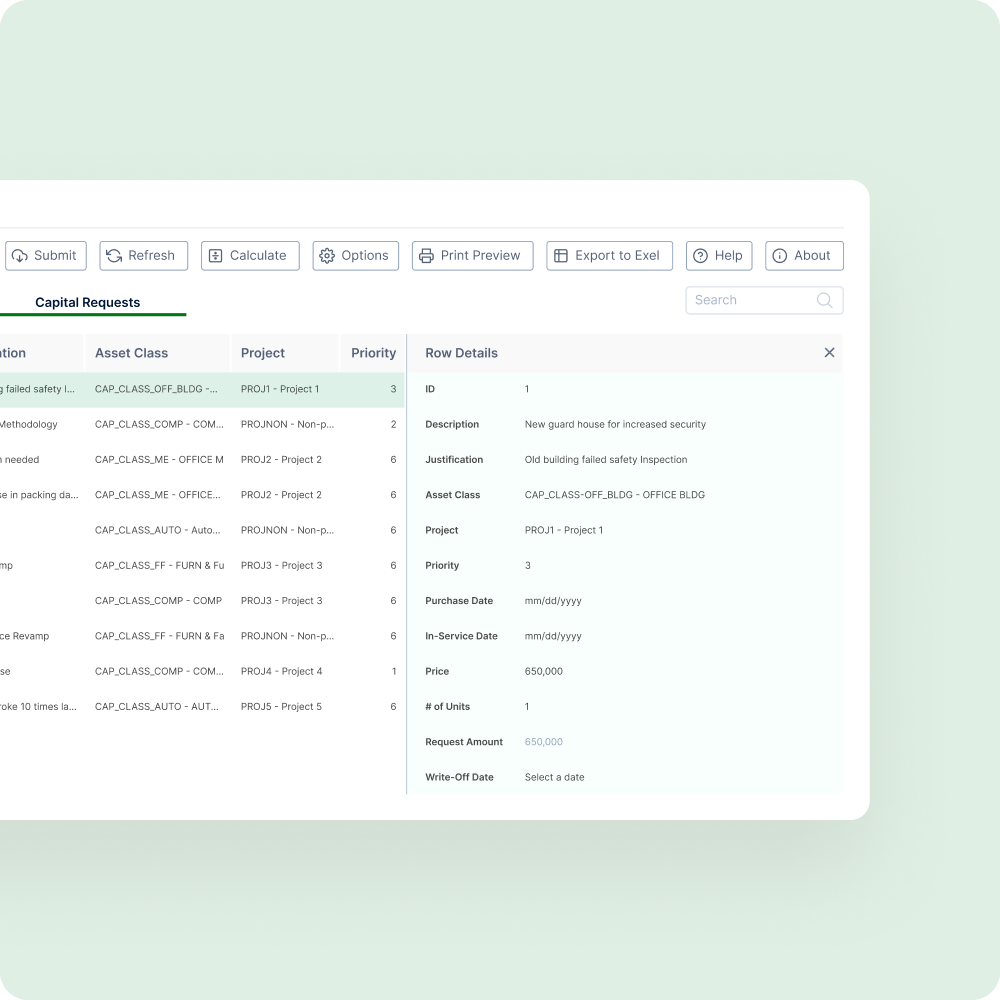This screenshot has width=1000, height=1000.
Task: Edit the Price value 650,000
Action: click(x=543, y=671)
